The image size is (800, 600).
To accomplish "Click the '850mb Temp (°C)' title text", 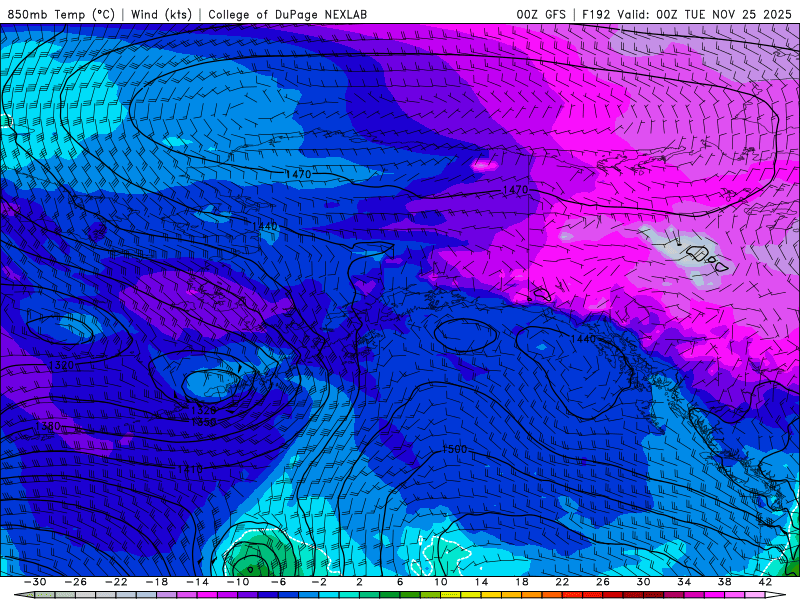I will pos(61,14).
